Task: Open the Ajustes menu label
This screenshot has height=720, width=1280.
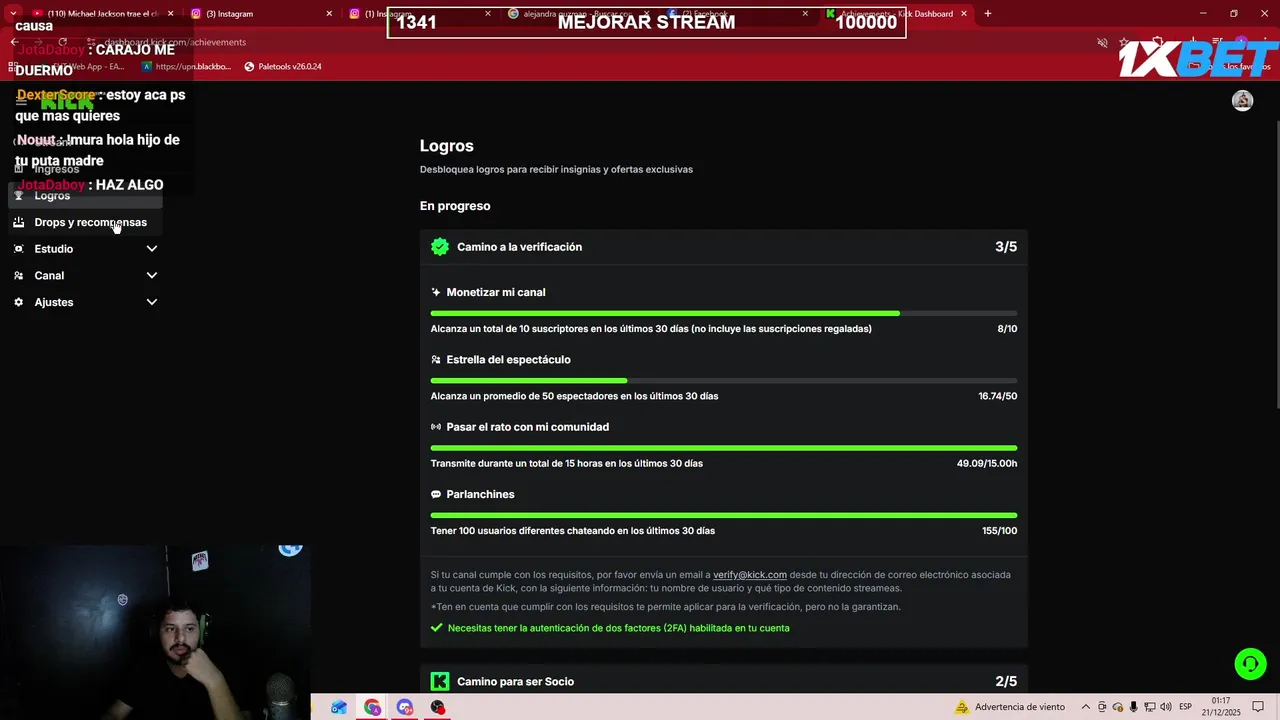Action: point(54,302)
